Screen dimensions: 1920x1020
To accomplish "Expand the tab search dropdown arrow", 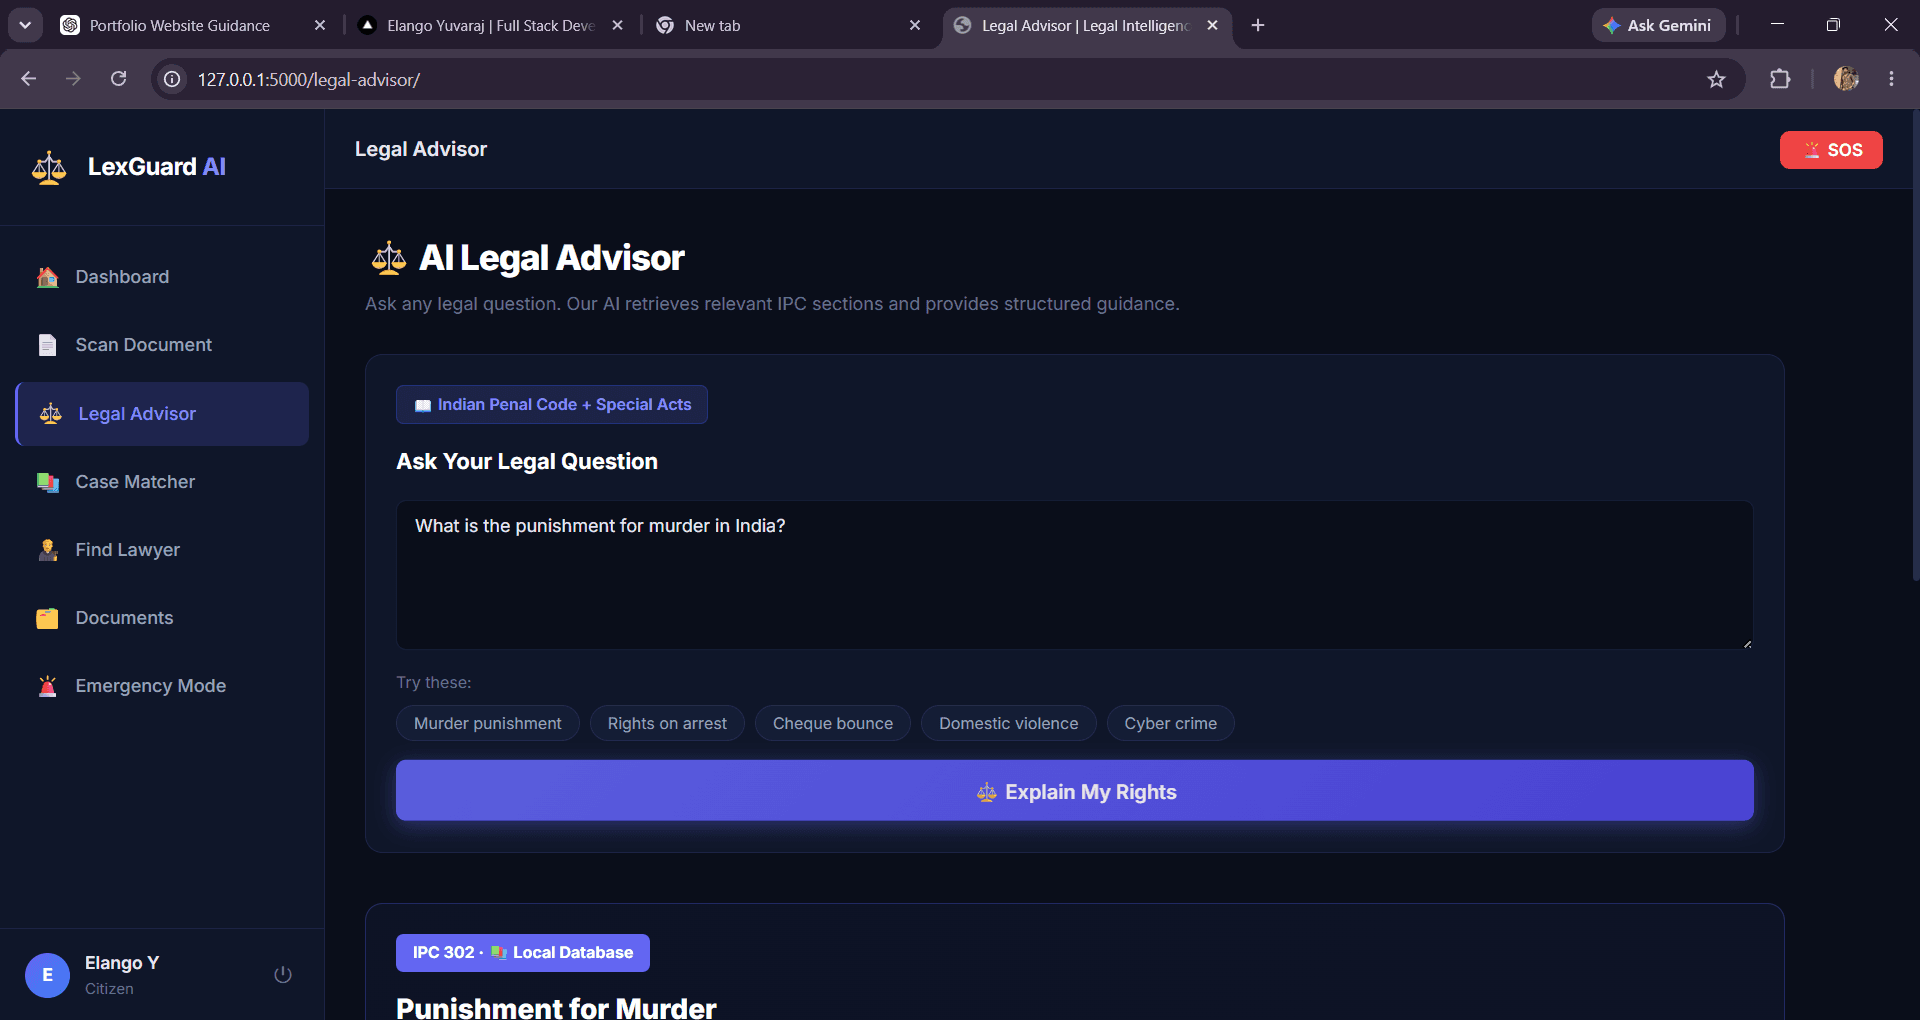I will coord(25,25).
